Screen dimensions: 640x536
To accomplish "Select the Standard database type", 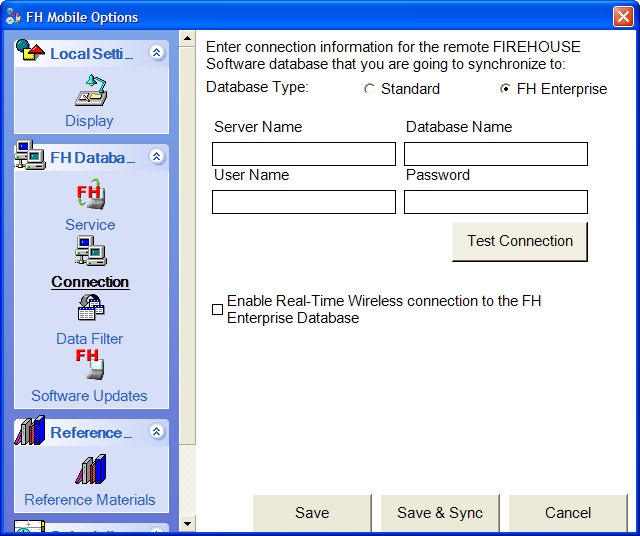I will [x=369, y=89].
